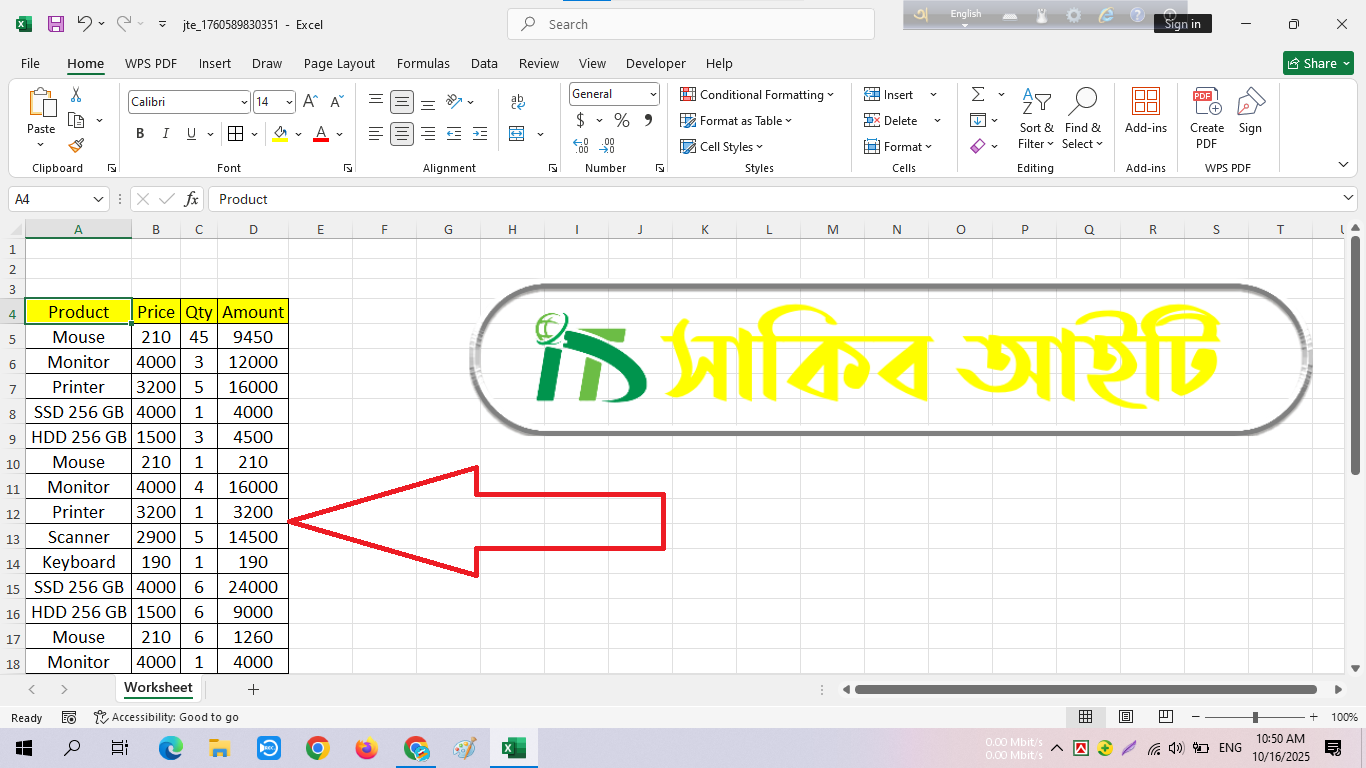This screenshot has width=1366, height=768.
Task: Click the Format Painter brush icon
Action: tap(76, 145)
